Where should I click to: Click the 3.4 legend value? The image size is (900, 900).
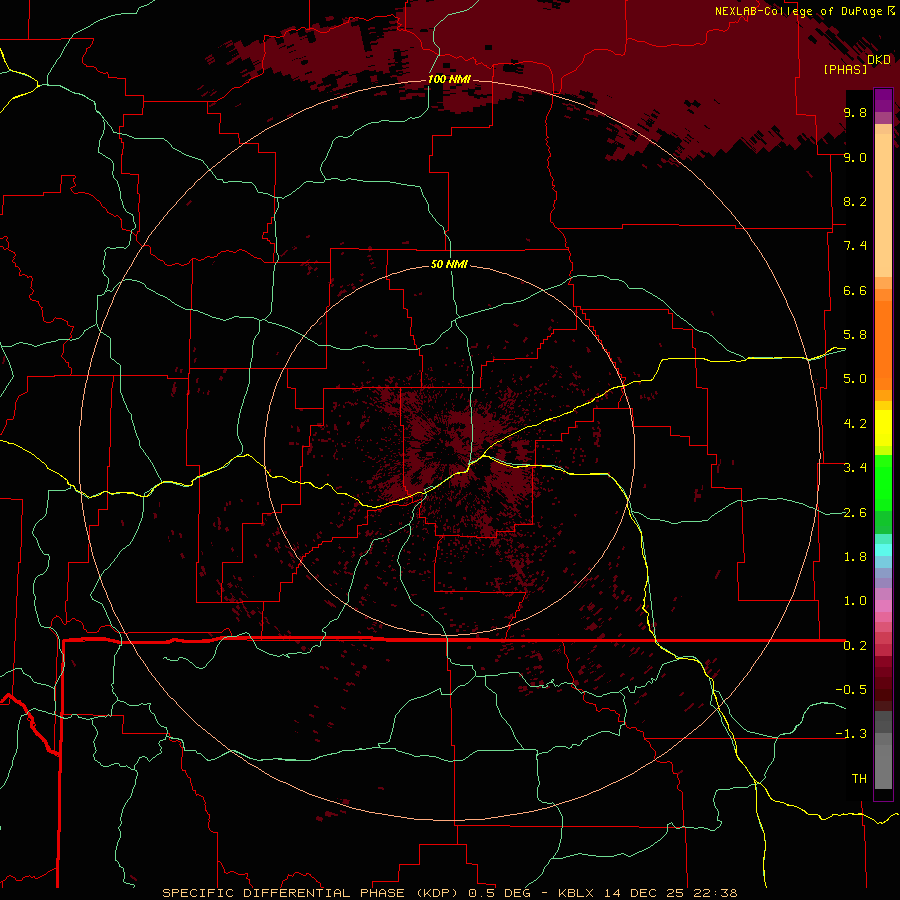(x=855, y=468)
